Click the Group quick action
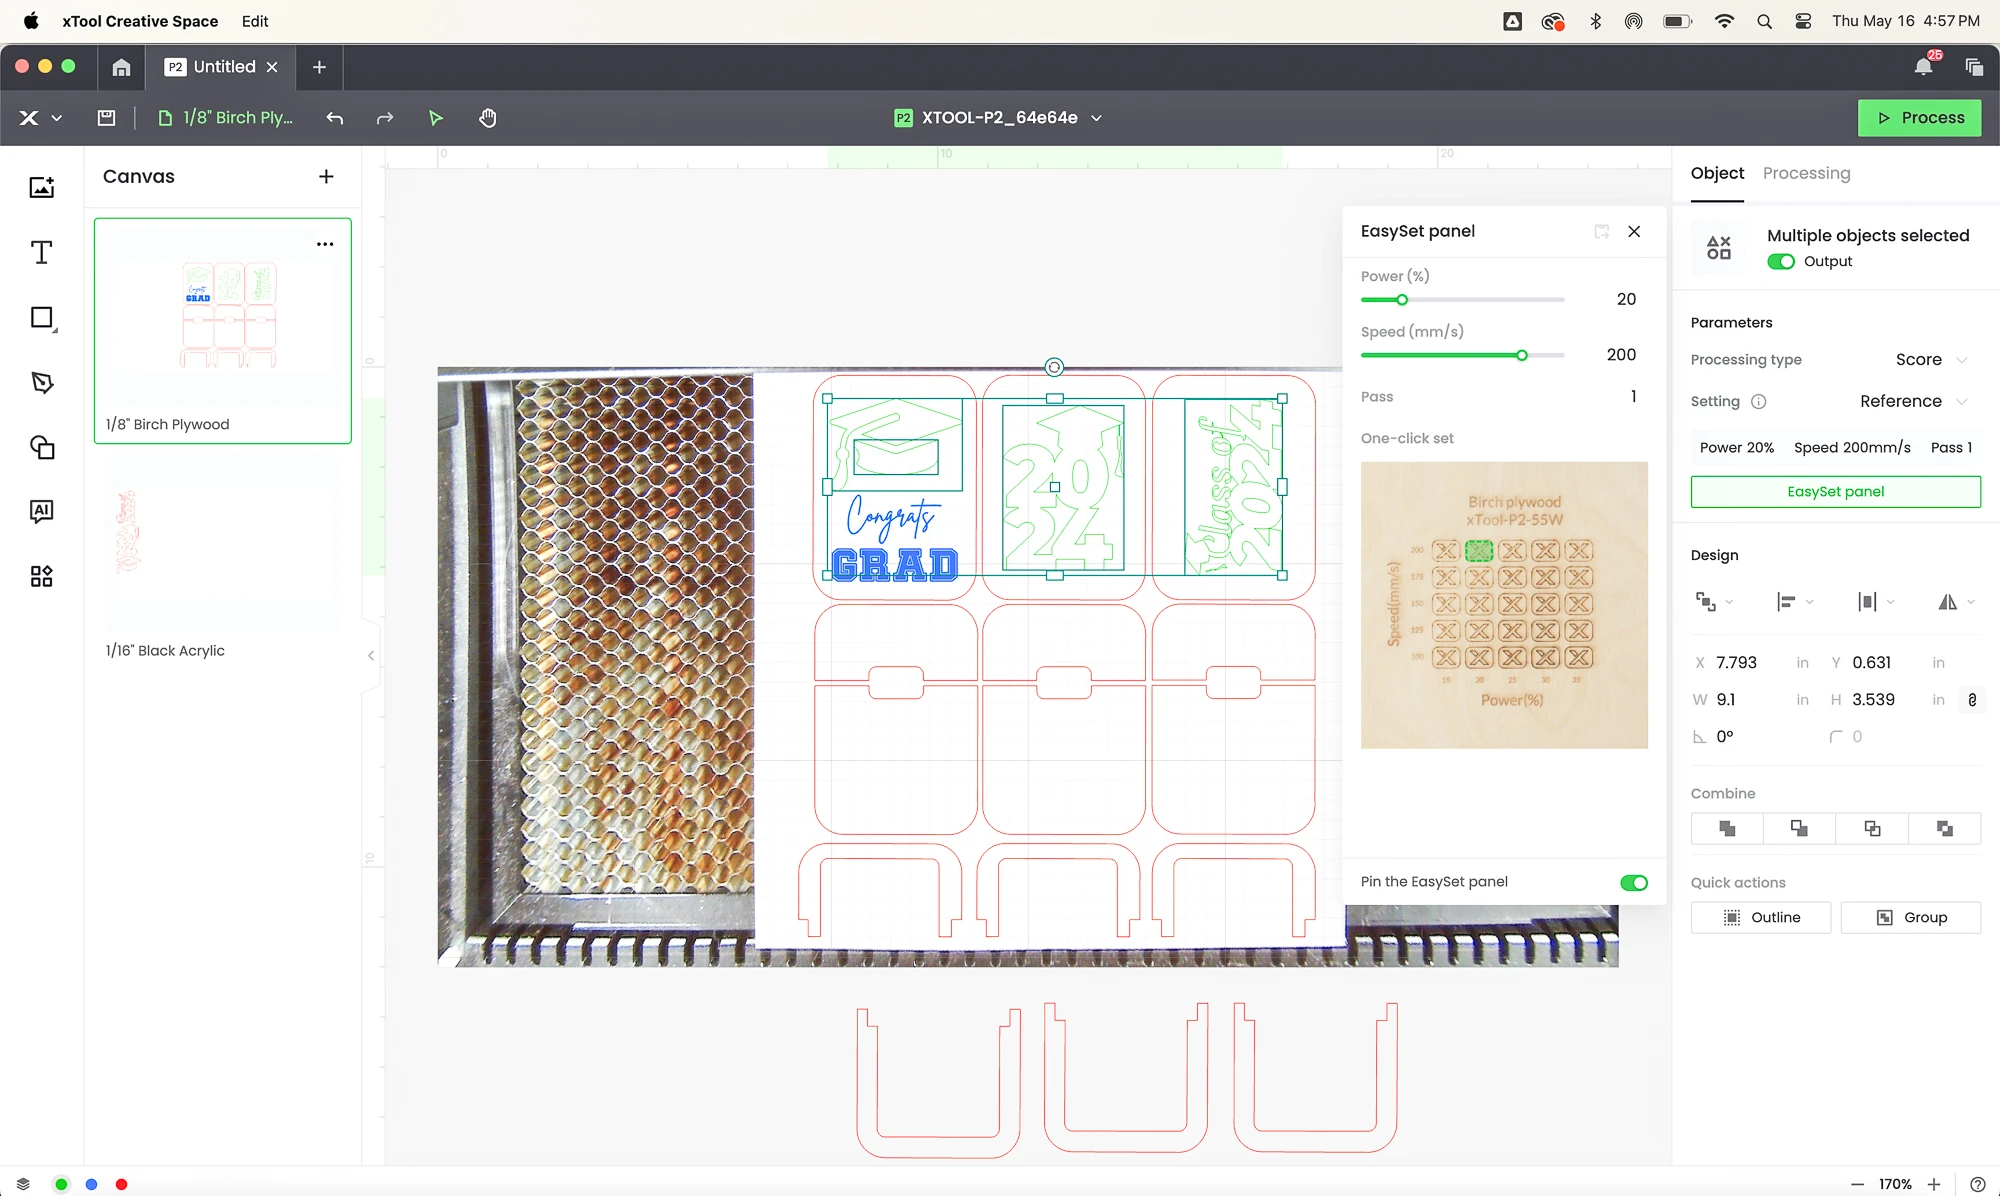 [1910, 917]
